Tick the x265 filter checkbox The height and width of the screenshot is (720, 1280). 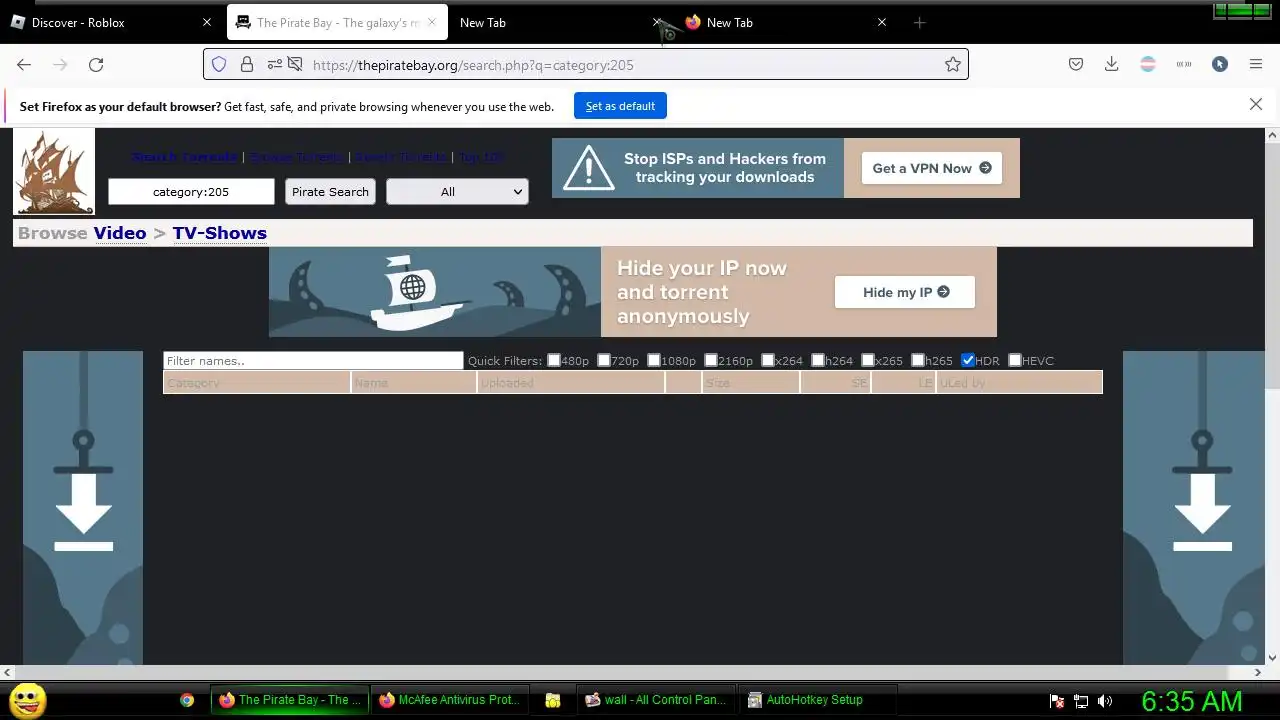868,360
